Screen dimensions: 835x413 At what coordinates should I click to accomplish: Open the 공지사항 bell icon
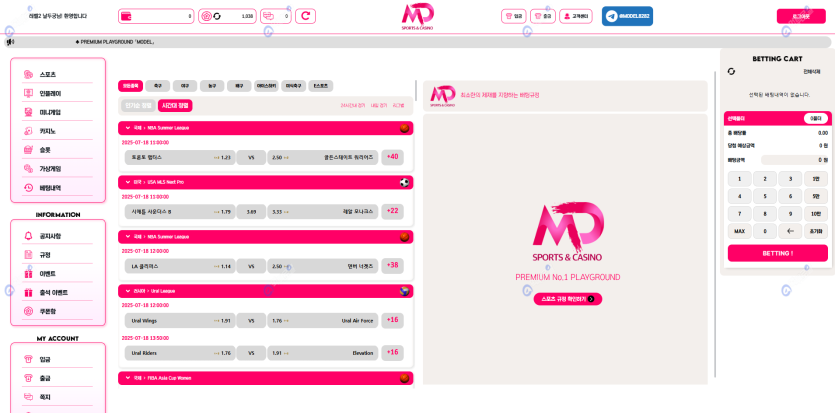[29, 236]
